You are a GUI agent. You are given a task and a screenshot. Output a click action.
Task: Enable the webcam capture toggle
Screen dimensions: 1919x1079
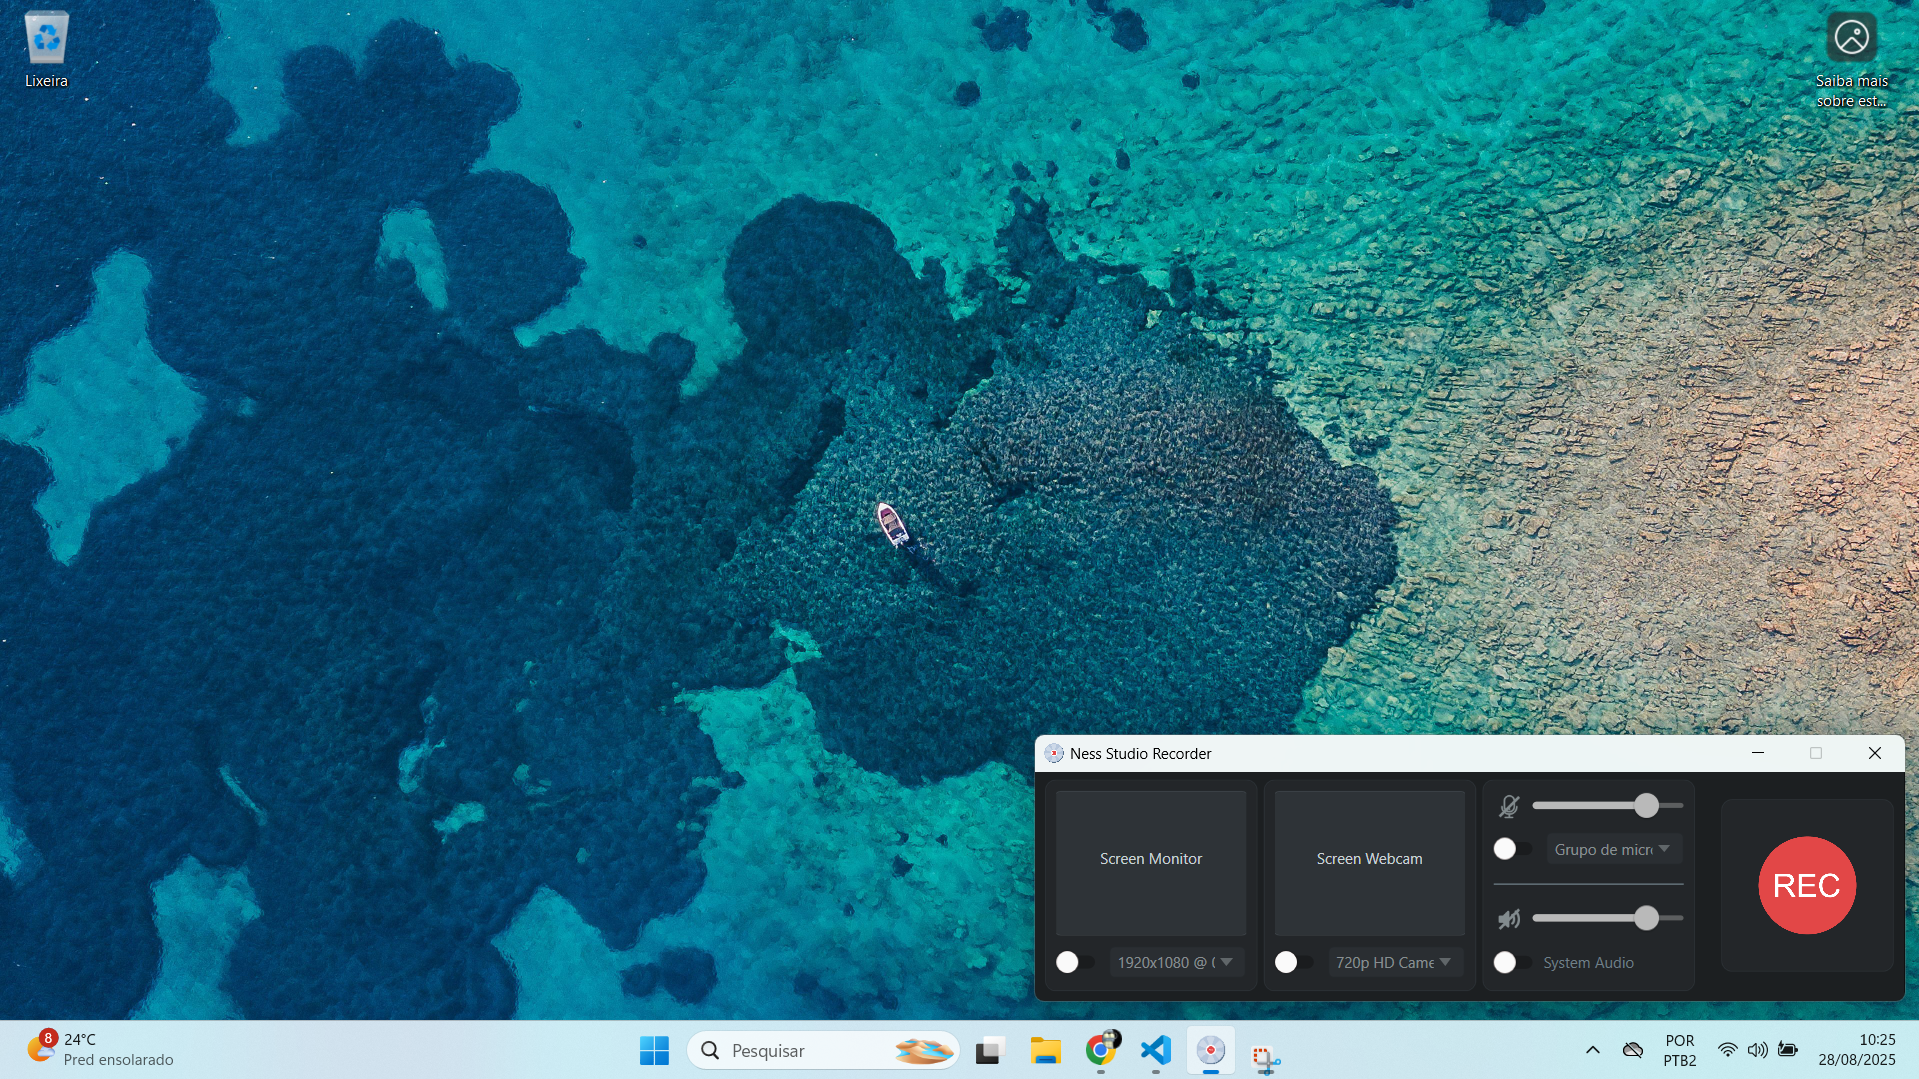click(x=1293, y=962)
